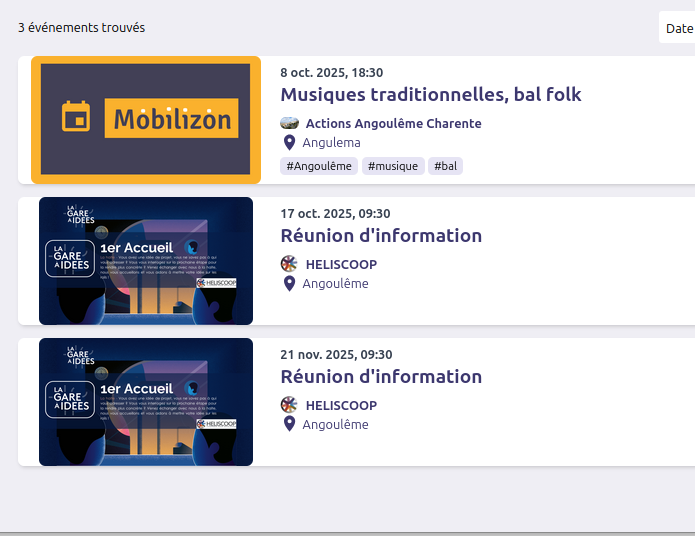Open the 17 oct. event's 1er Accueil thumbnail
The width and height of the screenshot is (695, 536).
[146, 261]
